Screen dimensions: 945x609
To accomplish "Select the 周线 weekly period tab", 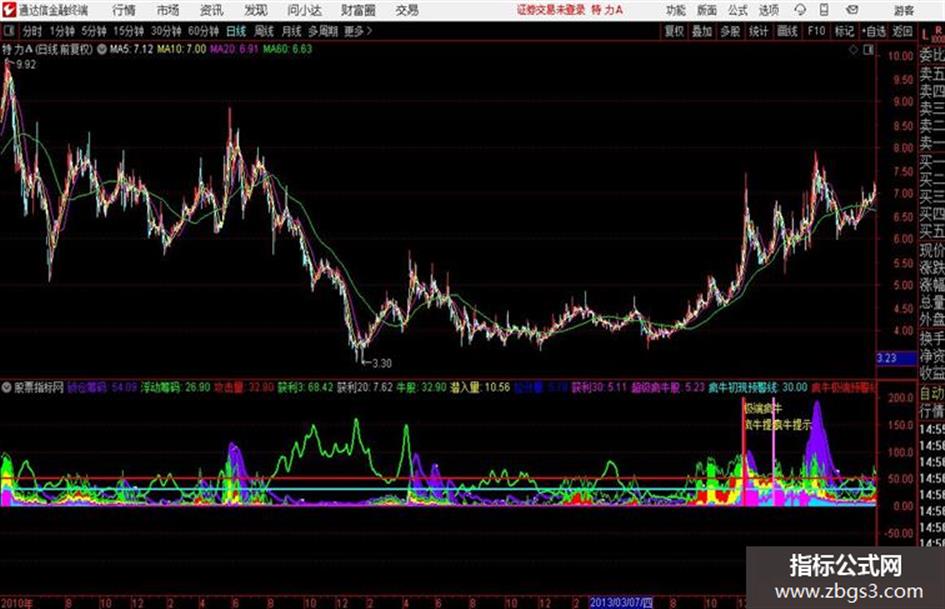I will coord(264,31).
